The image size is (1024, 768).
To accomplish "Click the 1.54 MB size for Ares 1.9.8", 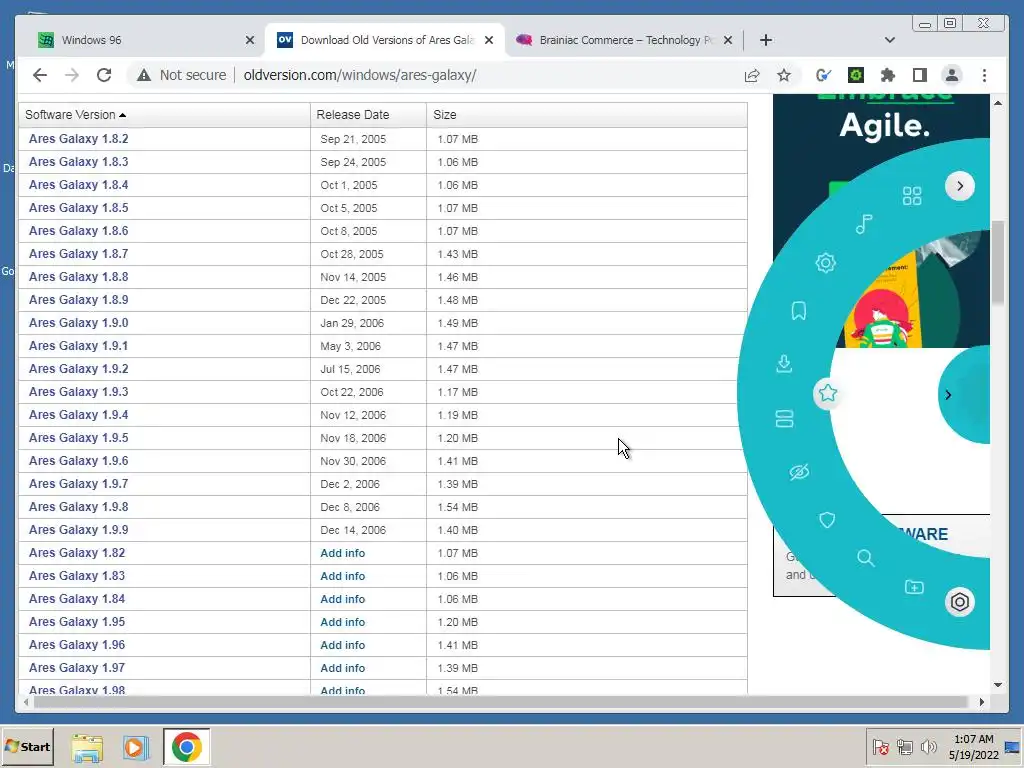I will click(x=458, y=507).
